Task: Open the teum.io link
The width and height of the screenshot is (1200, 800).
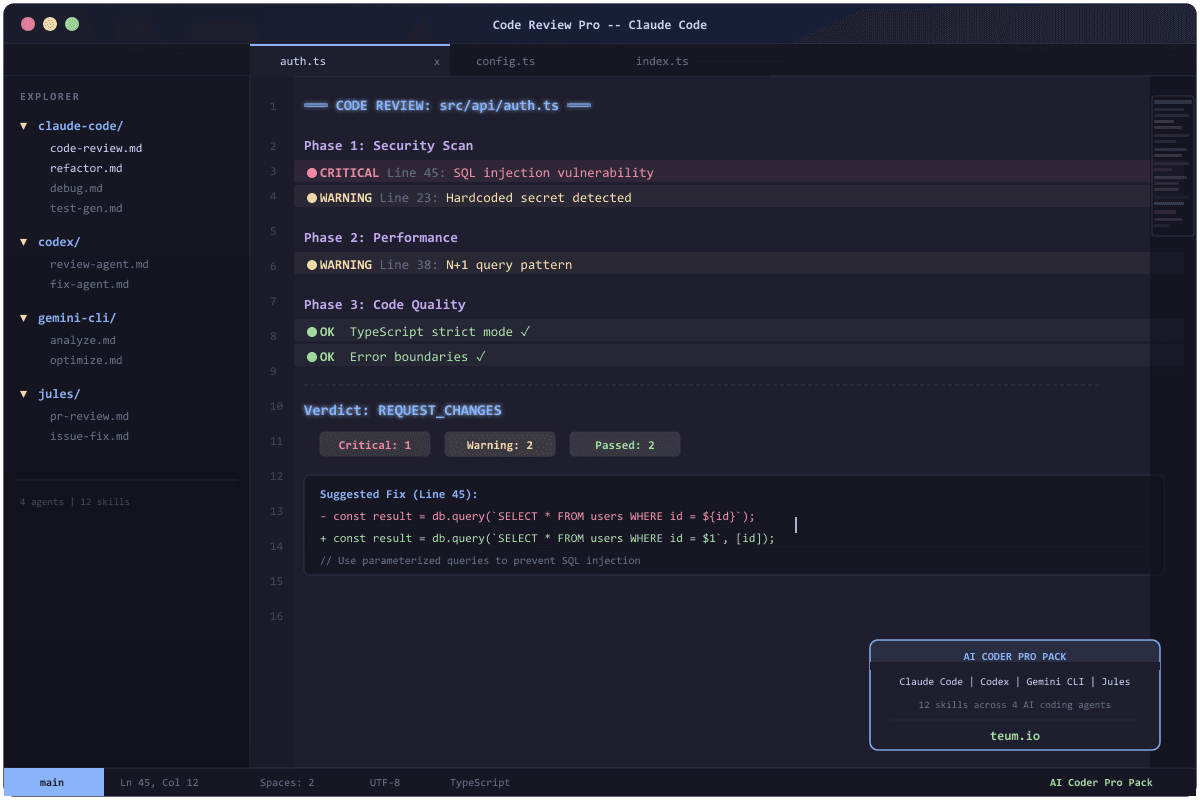Action: [1015, 735]
